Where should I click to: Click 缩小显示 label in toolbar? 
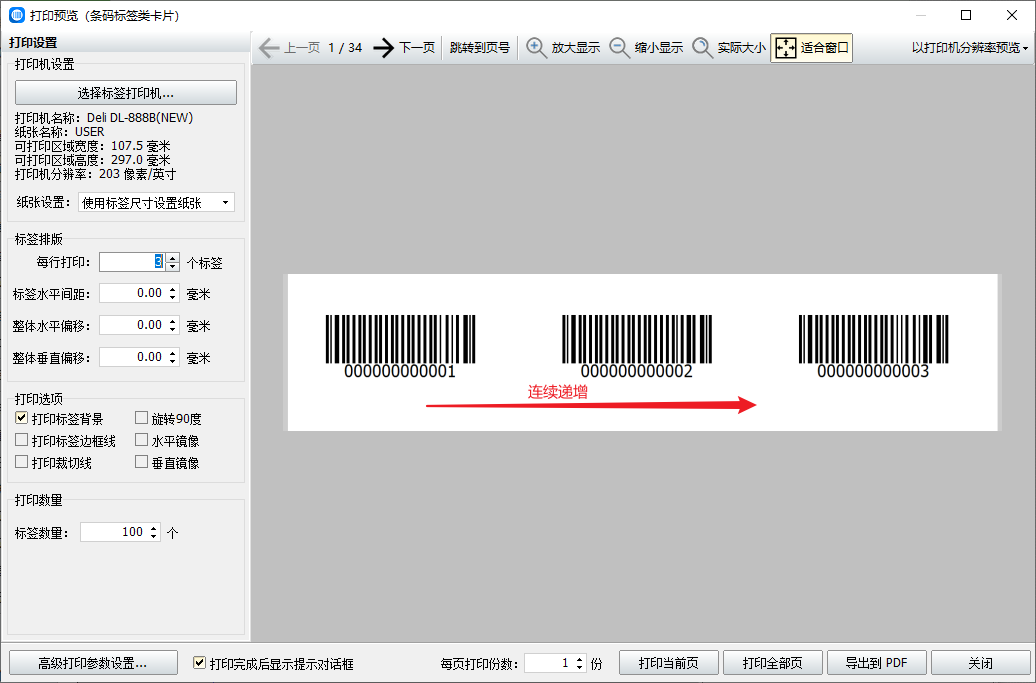click(x=659, y=48)
